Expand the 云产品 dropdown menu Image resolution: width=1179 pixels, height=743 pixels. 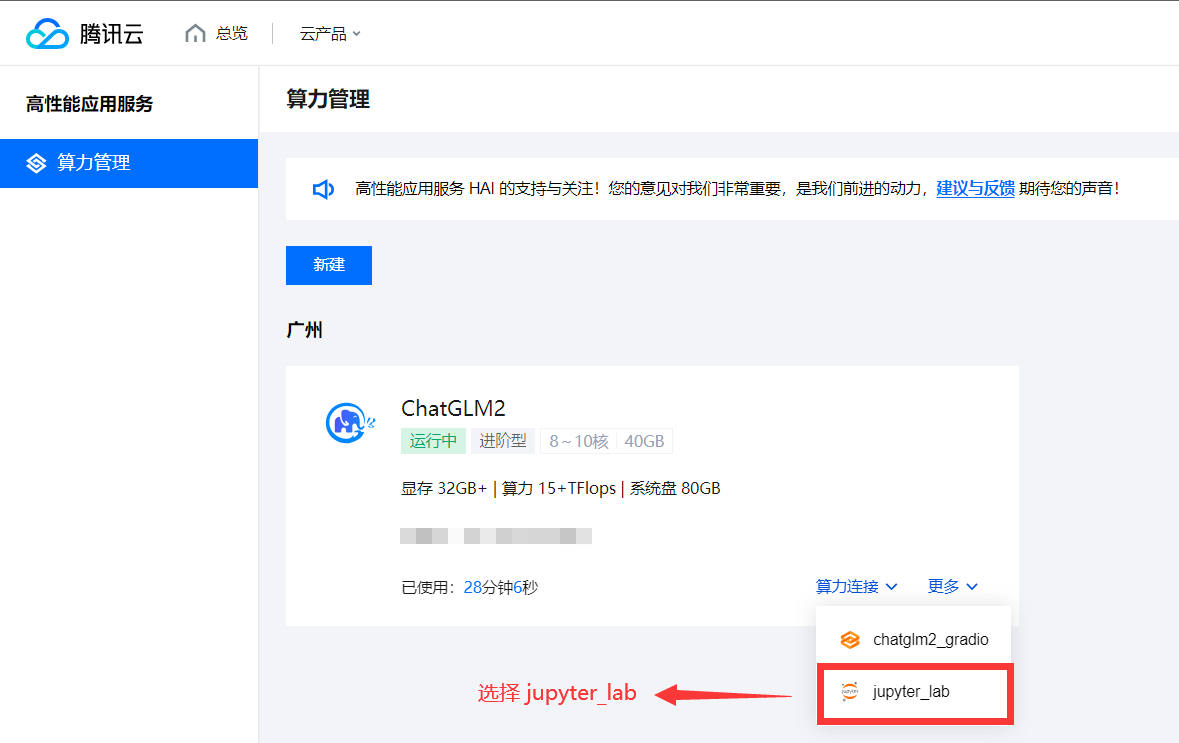tap(330, 33)
